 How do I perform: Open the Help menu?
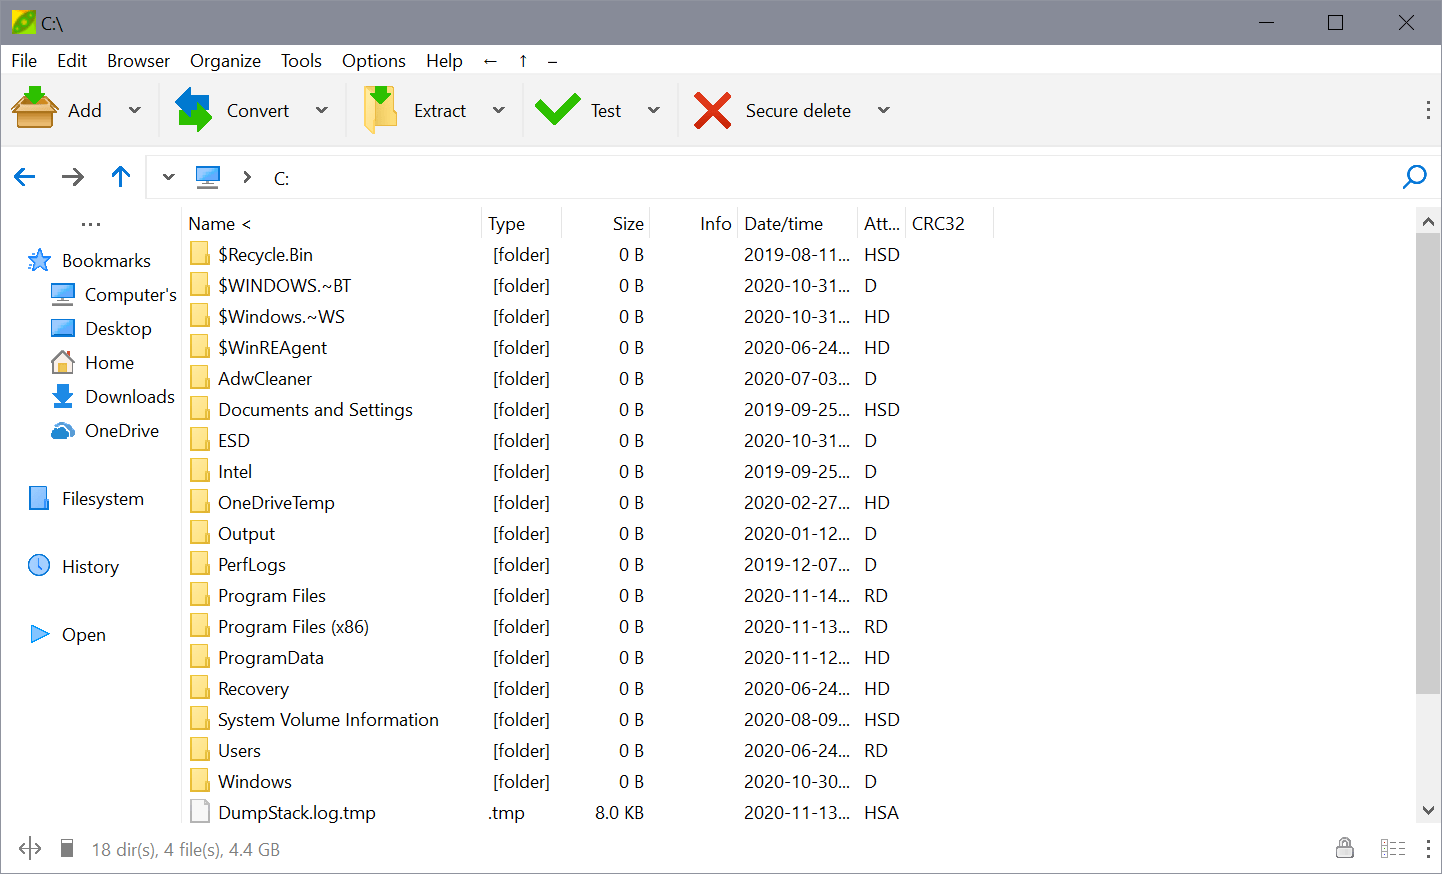point(444,61)
